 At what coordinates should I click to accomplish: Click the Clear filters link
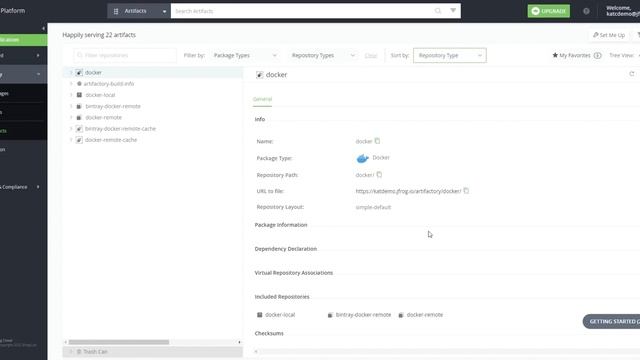click(x=371, y=56)
